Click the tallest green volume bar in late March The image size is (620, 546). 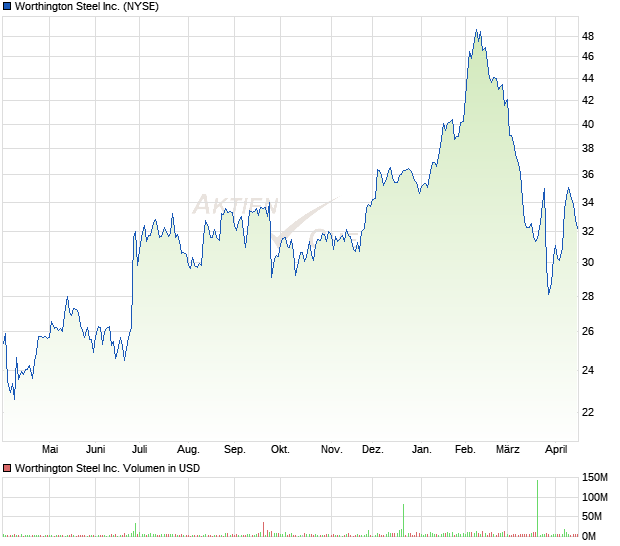(x=538, y=509)
